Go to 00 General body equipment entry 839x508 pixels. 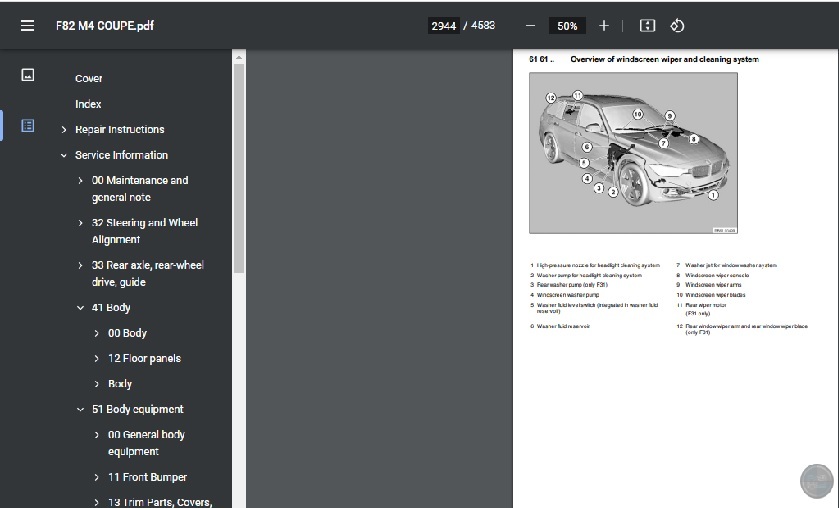147,443
